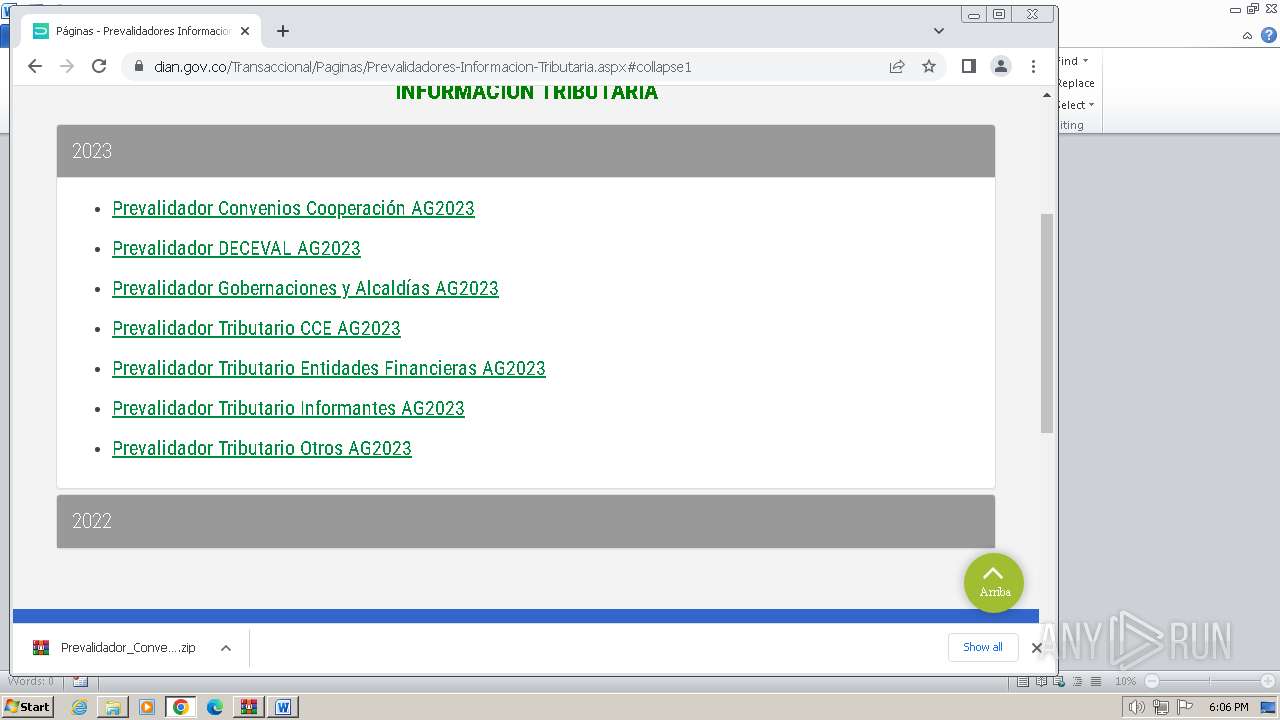Open network icon in system tray
This screenshot has height=720, width=1280.
click(x=1160, y=707)
